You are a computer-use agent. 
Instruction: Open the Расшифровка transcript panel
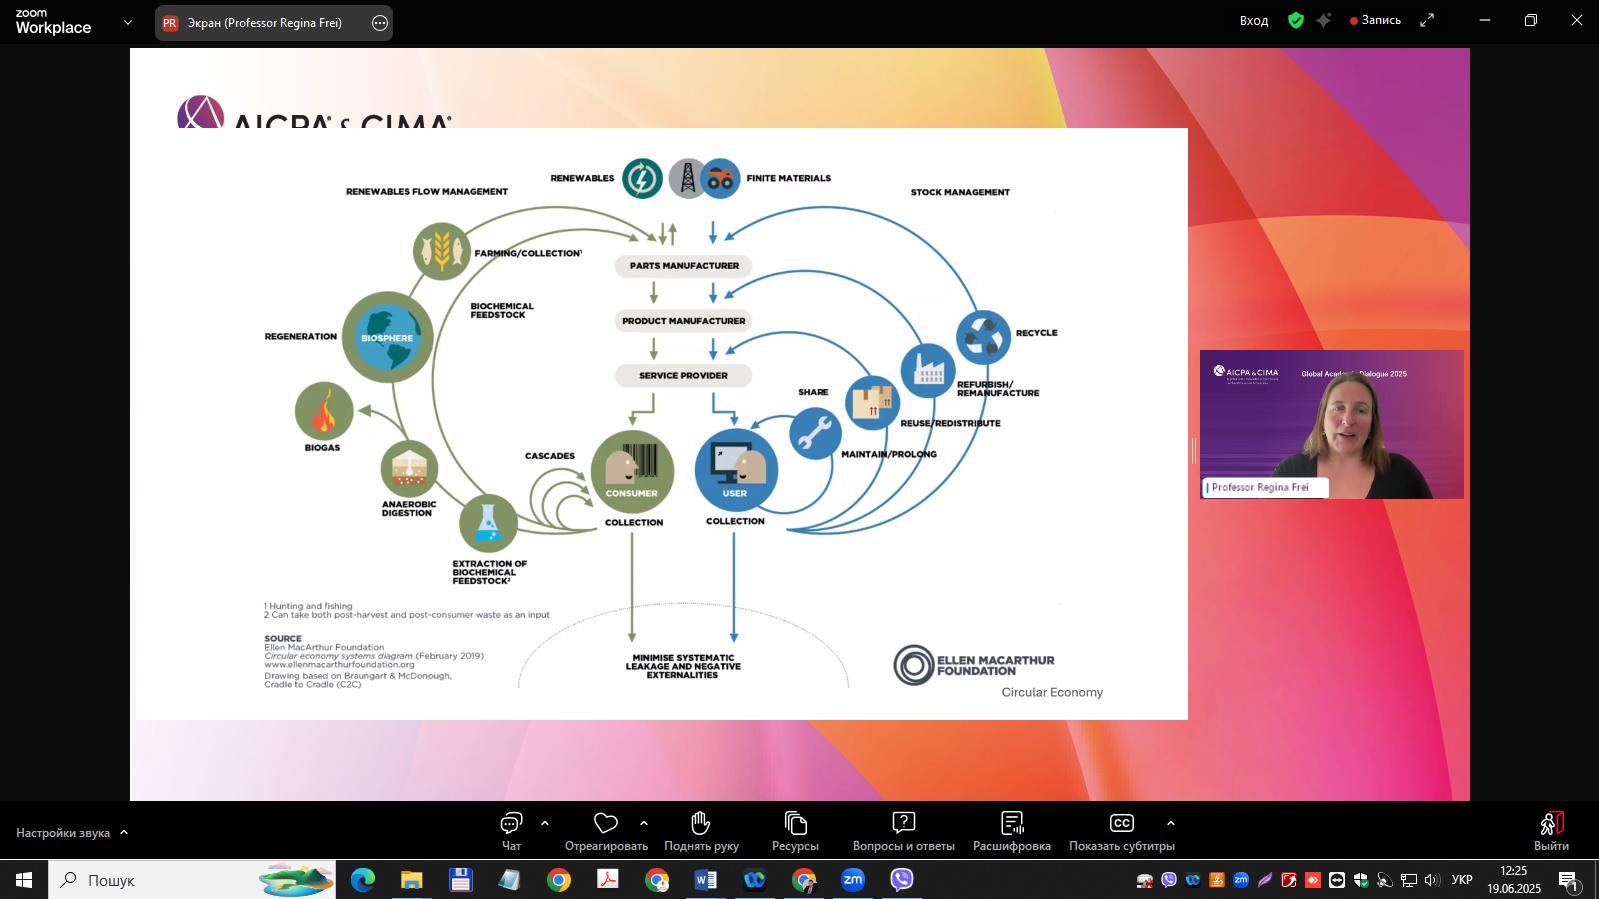[x=1011, y=831]
